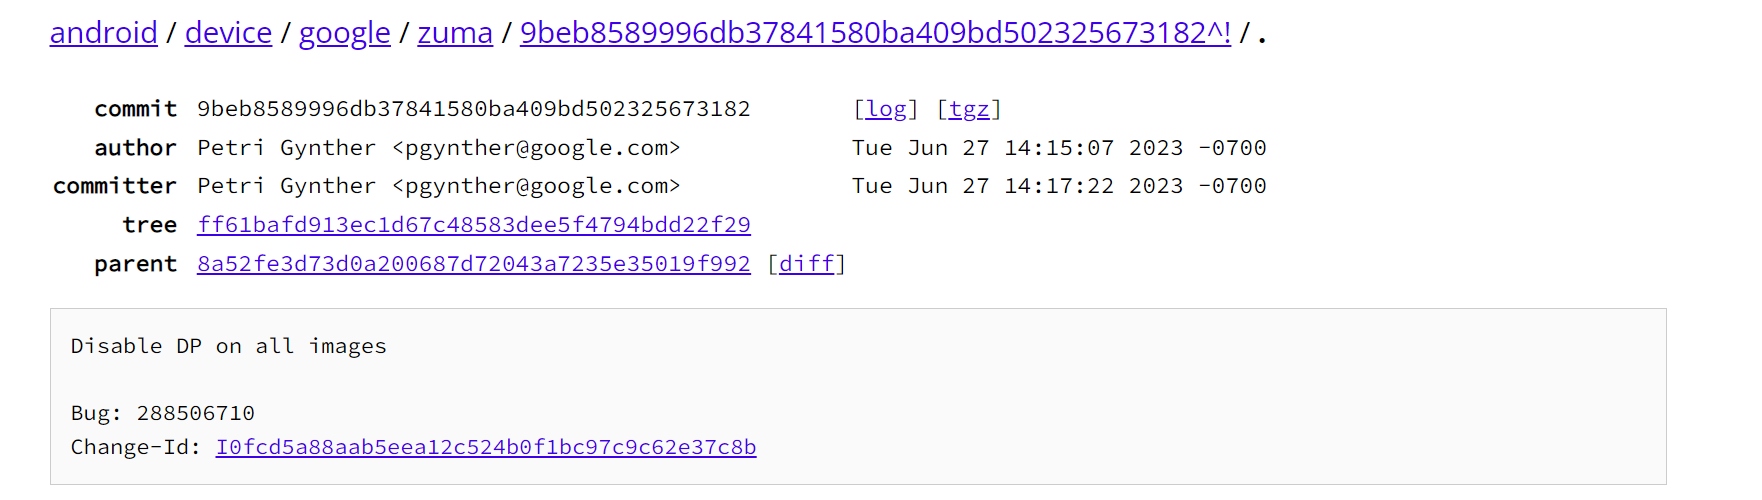The image size is (1762, 500).
Task: Click the 'tree' row label
Action: (149, 225)
